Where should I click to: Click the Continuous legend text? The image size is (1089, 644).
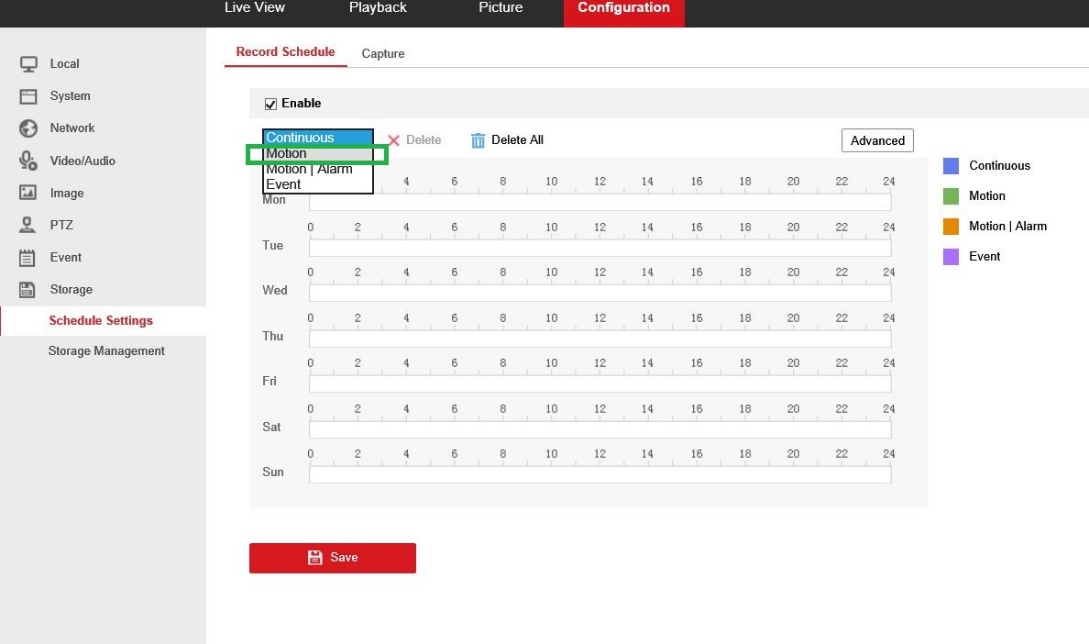(999, 165)
